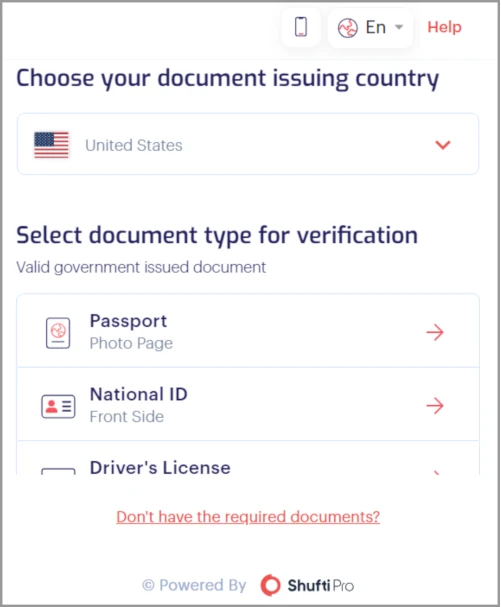Click Don't have the required documents link

248,517
